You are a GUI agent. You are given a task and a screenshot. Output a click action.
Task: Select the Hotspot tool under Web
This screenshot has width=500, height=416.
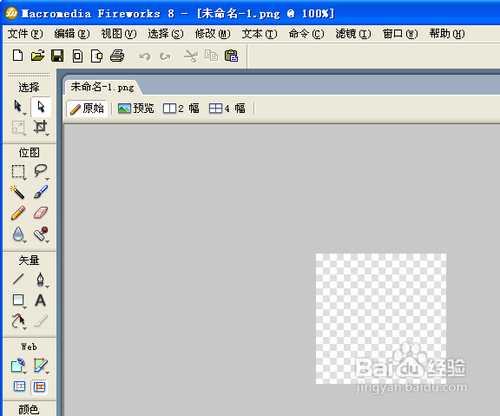point(18,365)
